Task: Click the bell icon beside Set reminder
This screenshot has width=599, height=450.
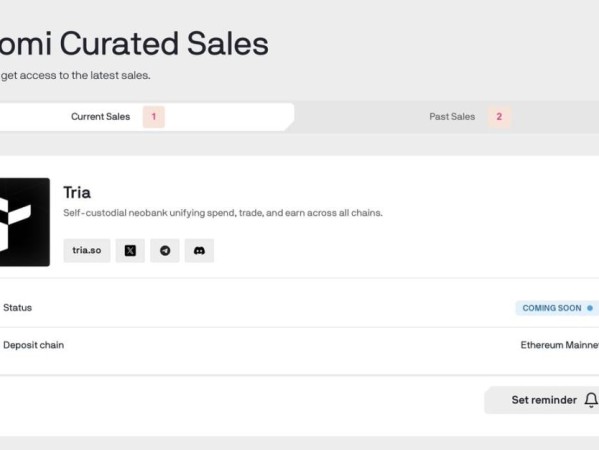Action: pos(591,400)
